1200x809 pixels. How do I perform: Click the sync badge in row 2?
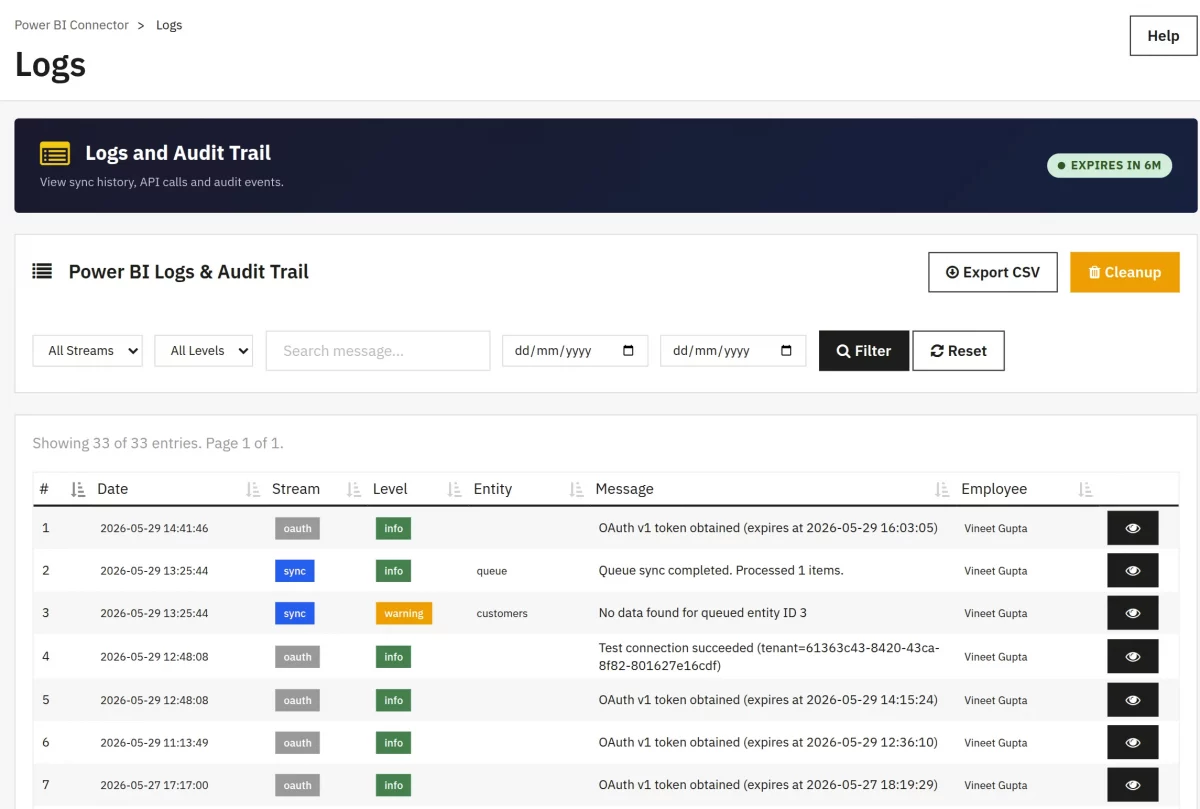coord(295,571)
